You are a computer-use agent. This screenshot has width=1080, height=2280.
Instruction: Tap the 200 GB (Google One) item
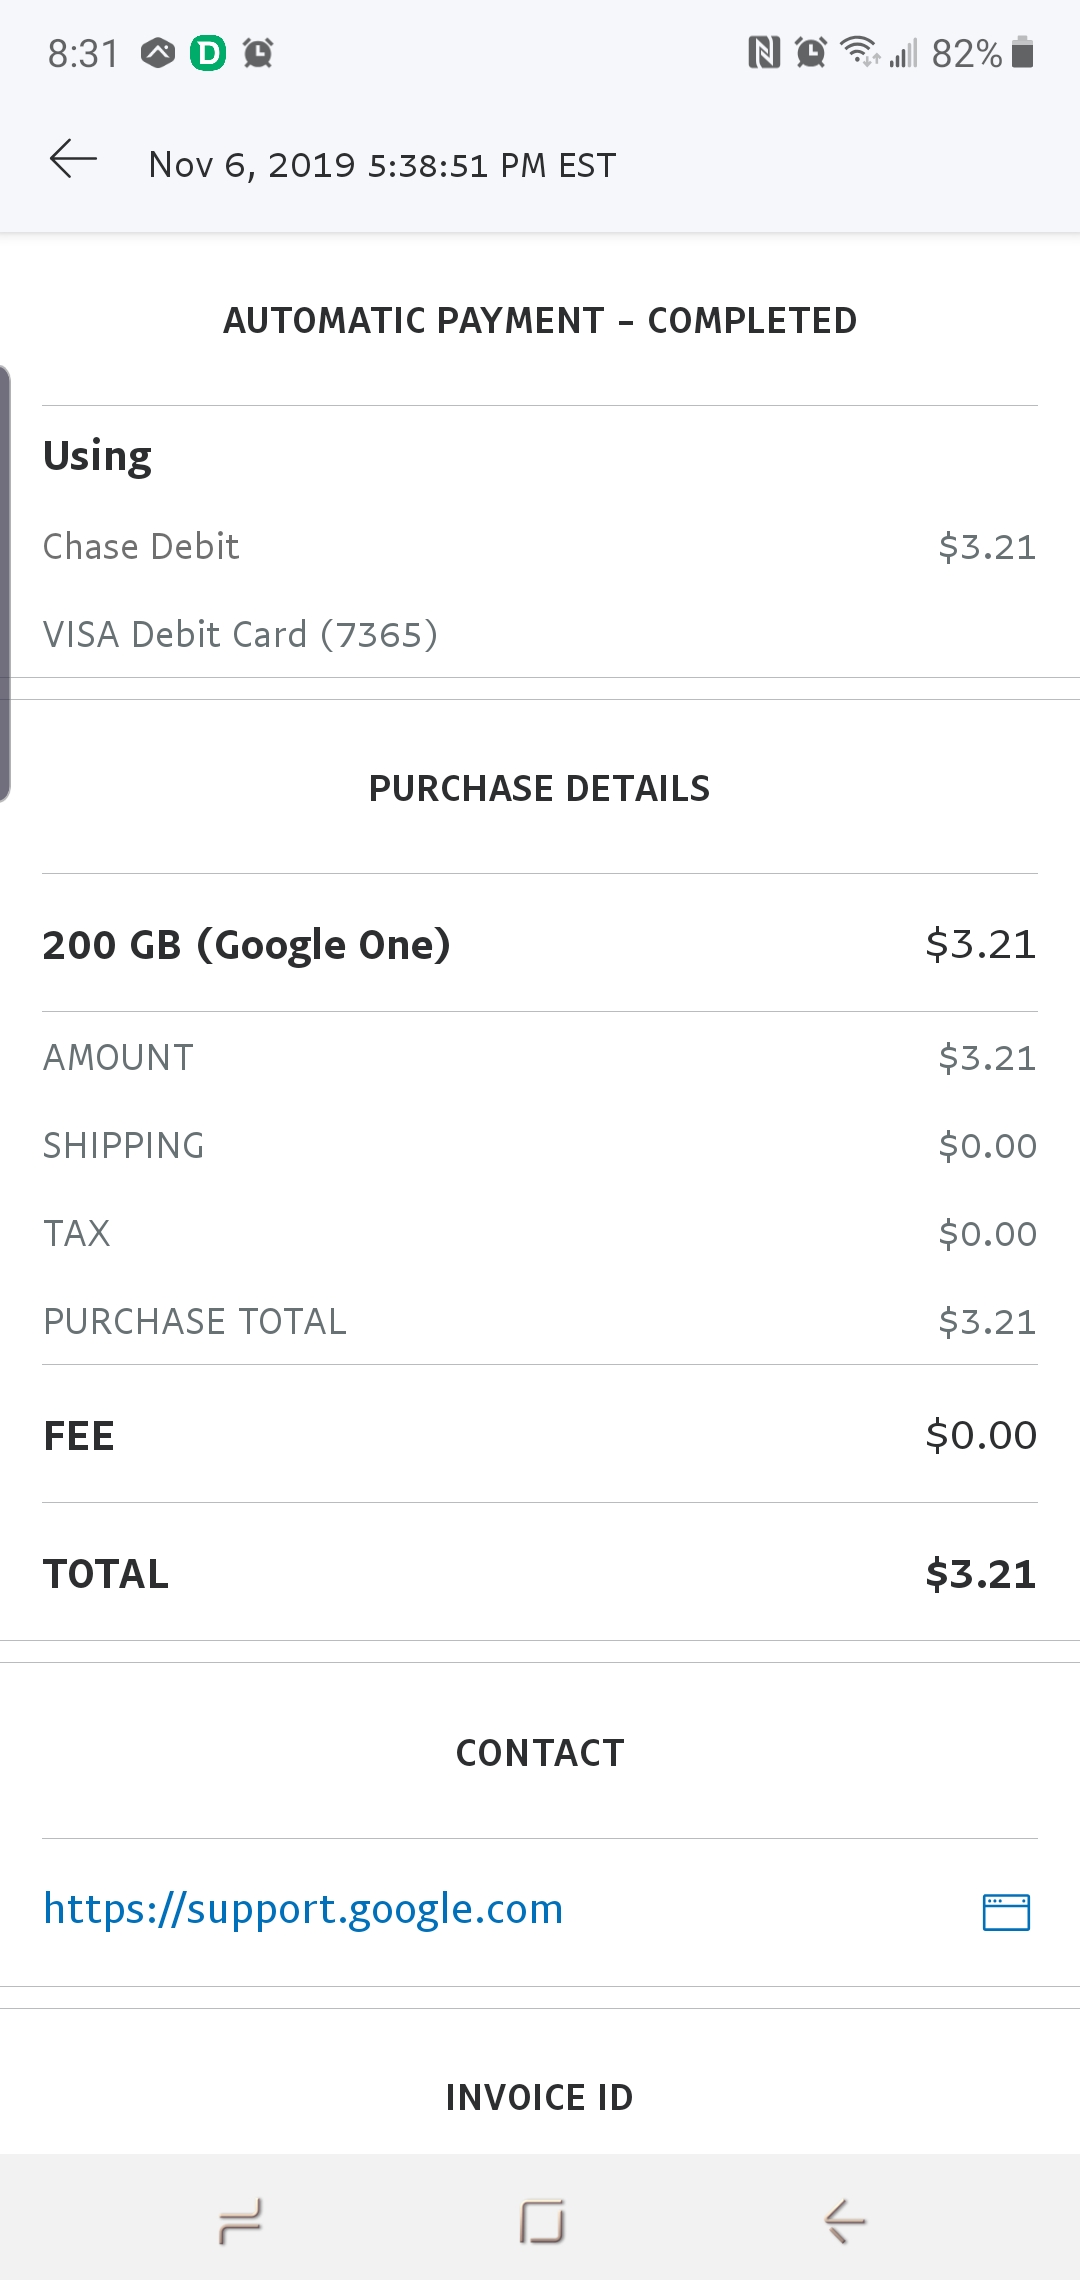(x=246, y=945)
